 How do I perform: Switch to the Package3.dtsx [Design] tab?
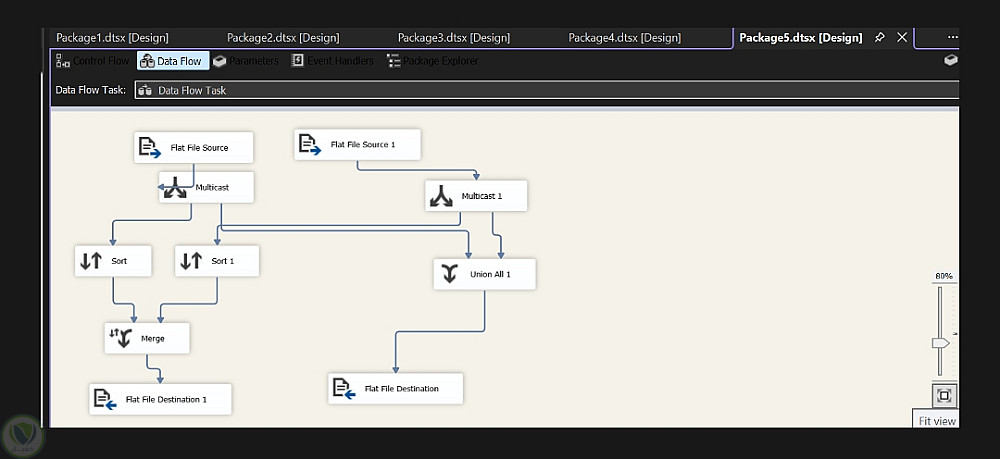pos(454,38)
